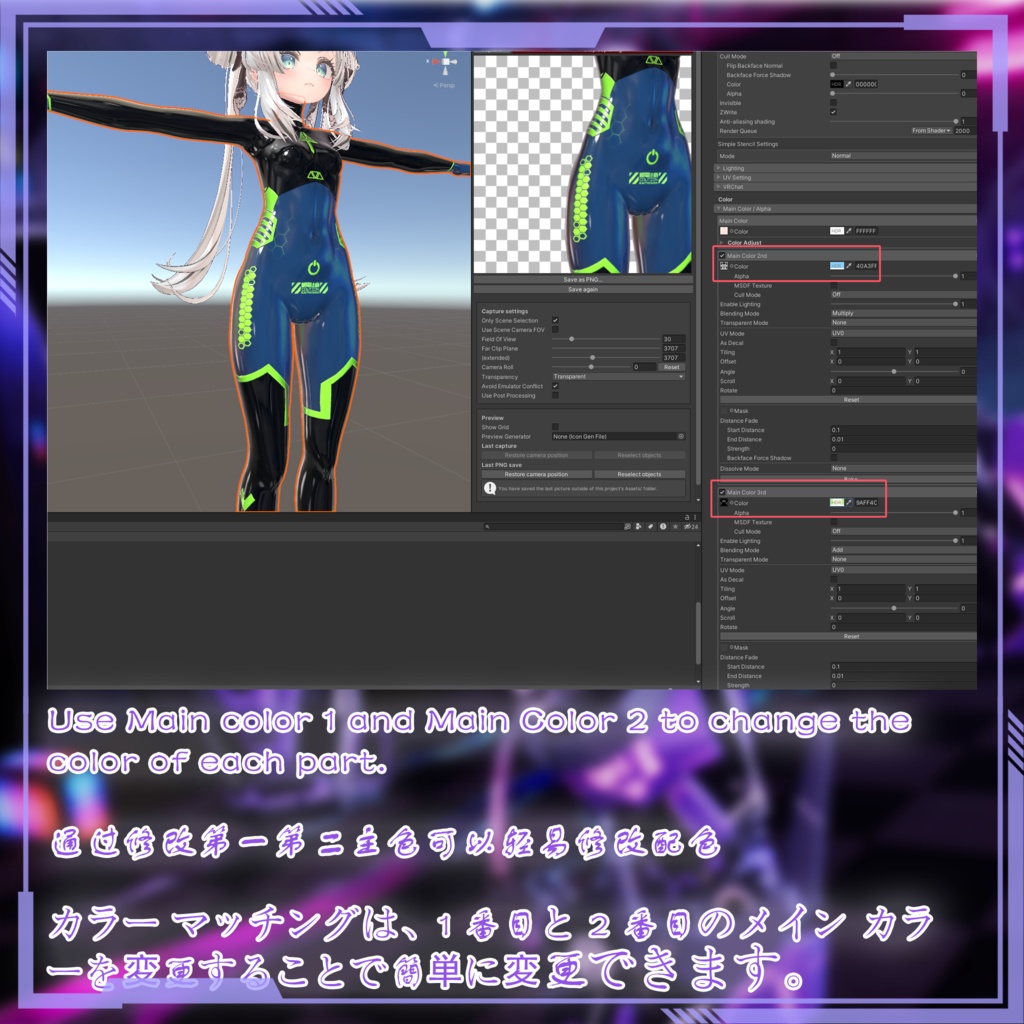Open the Dissolve Mode dropdown
The width and height of the screenshot is (1024, 1024).
903,468
